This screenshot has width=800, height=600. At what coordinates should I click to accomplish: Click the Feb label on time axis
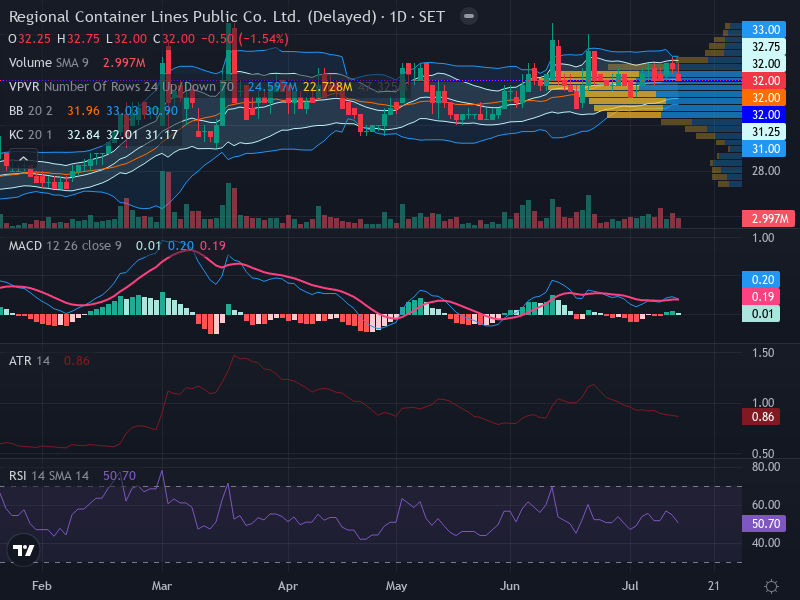(41, 586)
